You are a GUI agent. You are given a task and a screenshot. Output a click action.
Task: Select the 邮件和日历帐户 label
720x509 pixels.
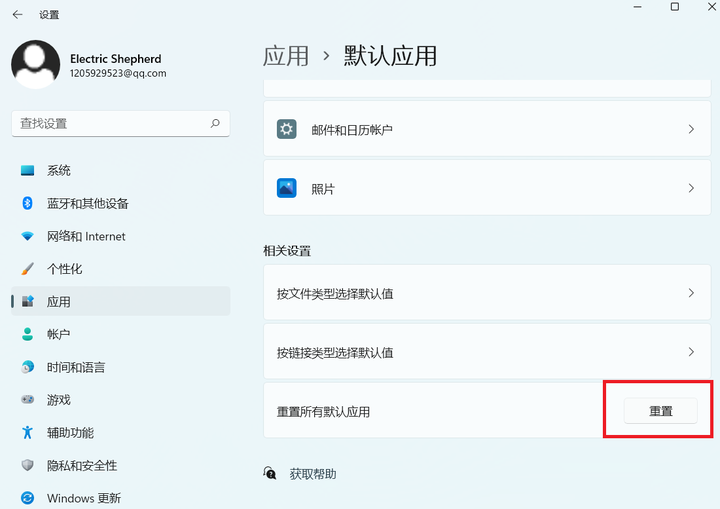pyautogui.click(x=352, y=130)
